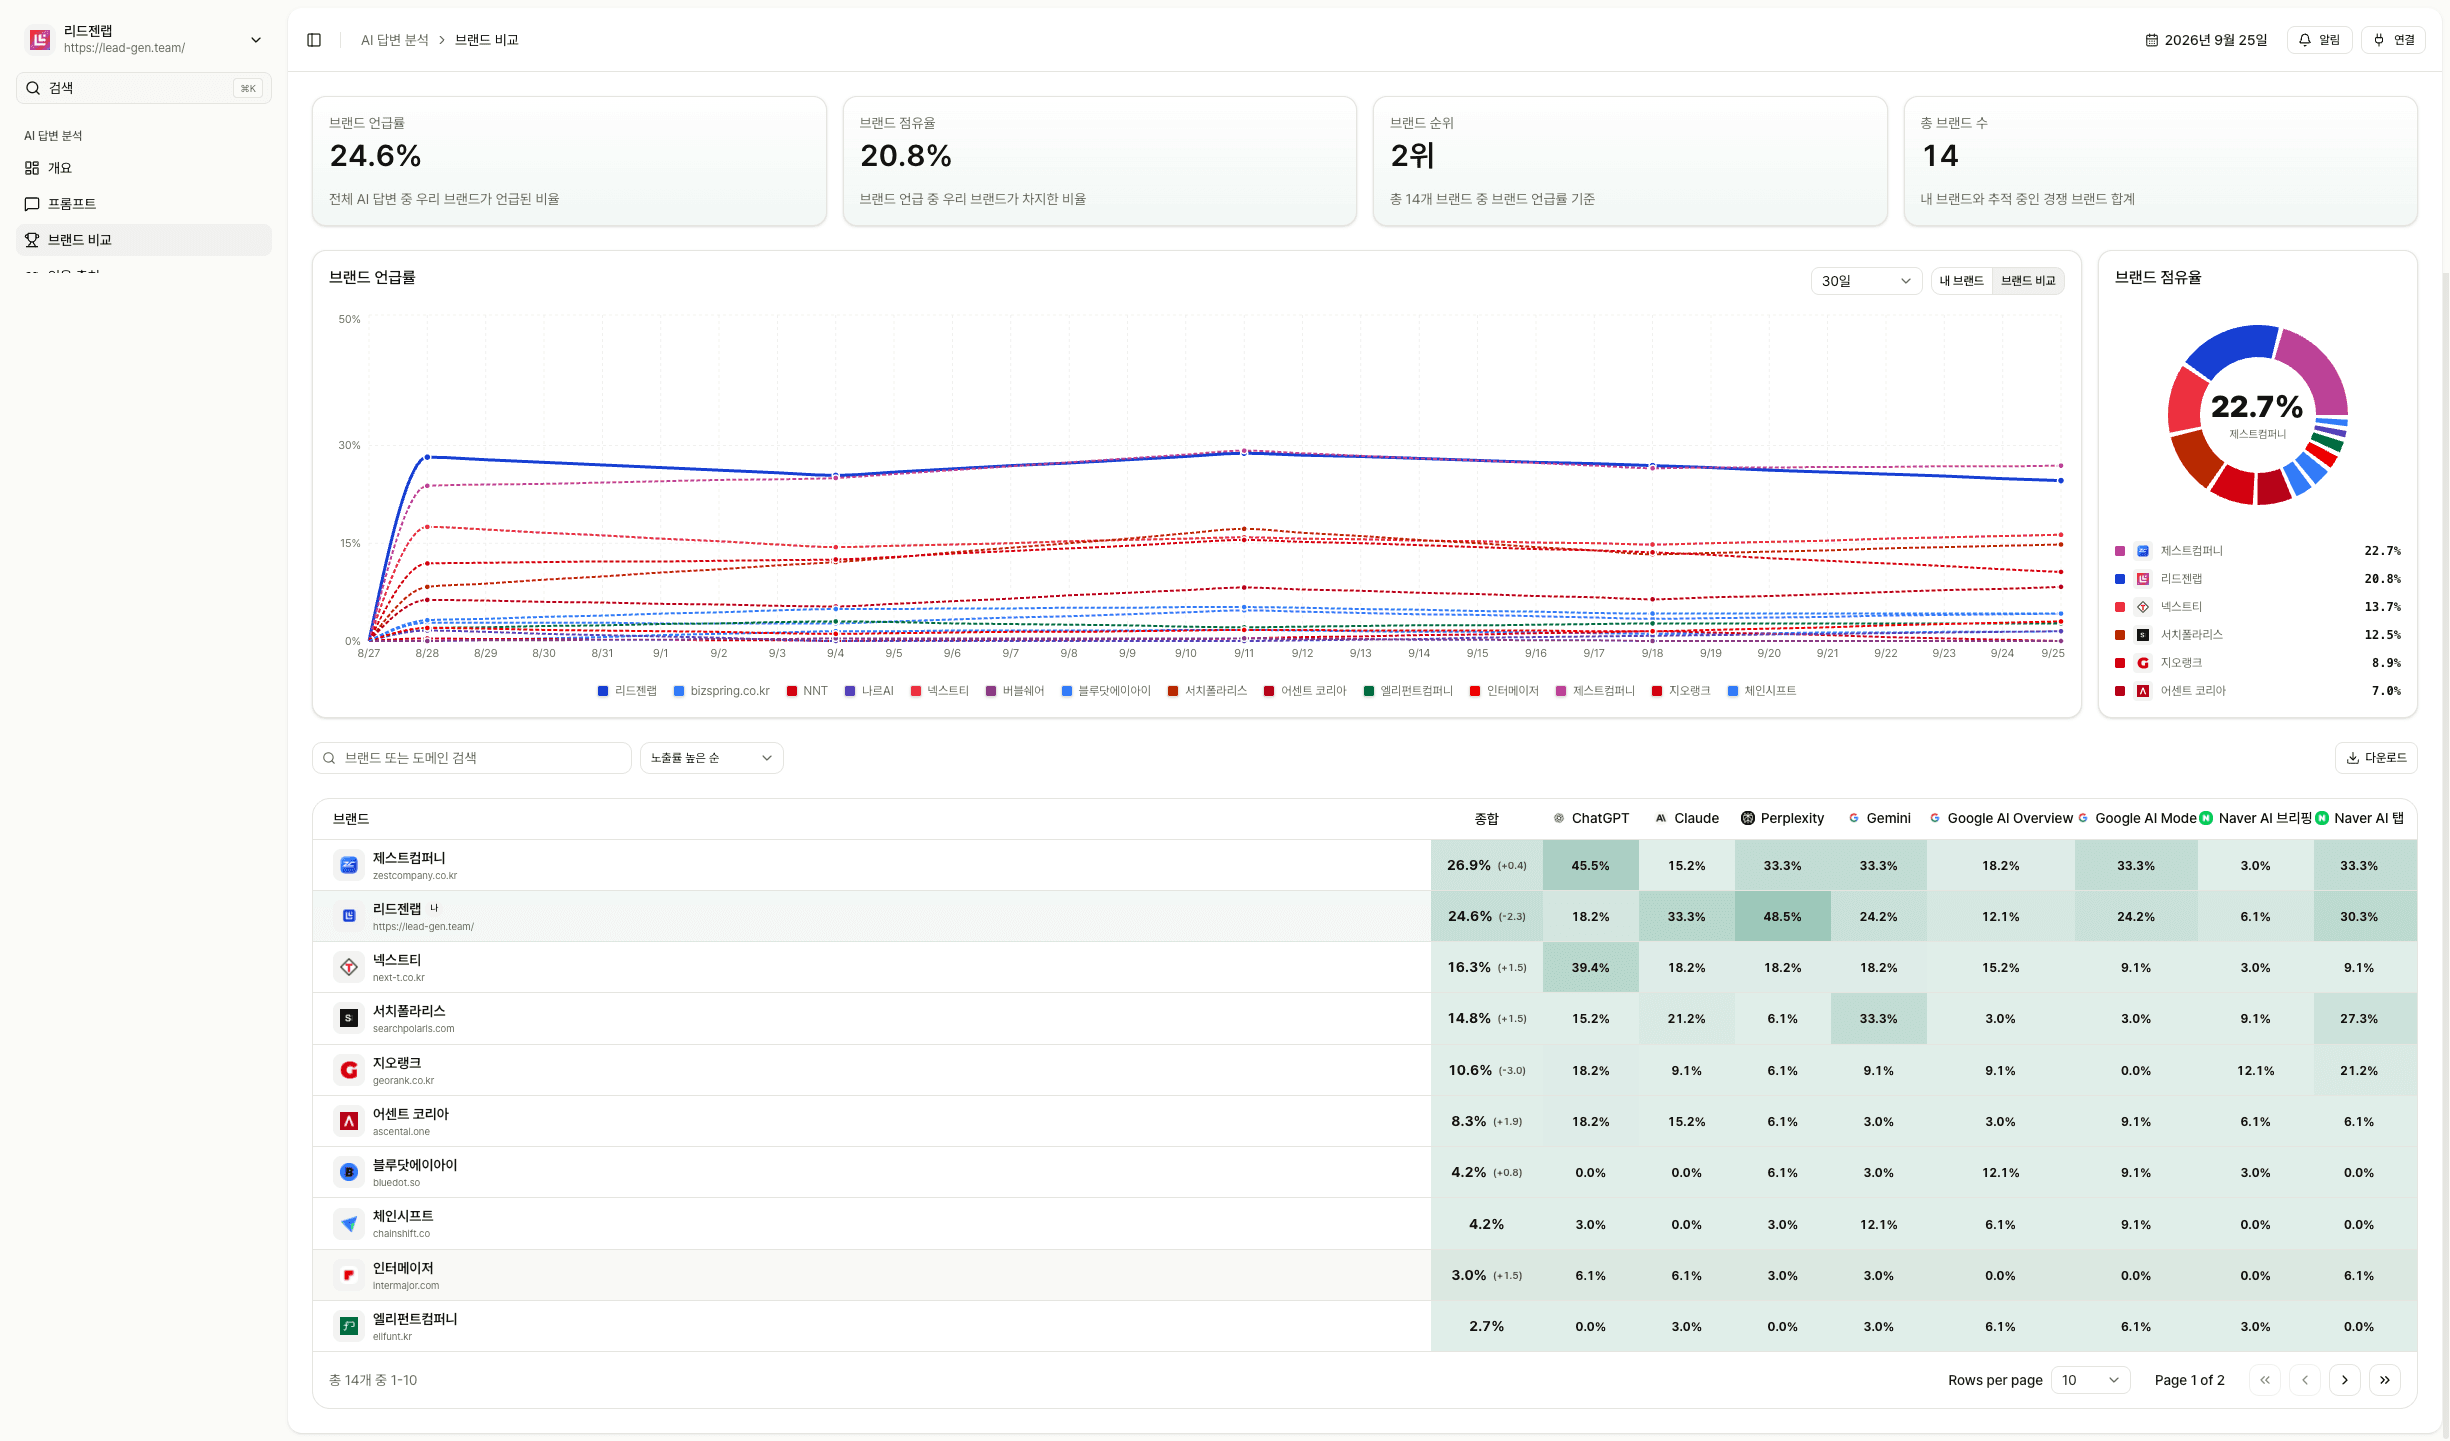This screenshot has height=1441, width=2450.
Task: Click the 리드젠랩 logo in table row
Action: [349, 916]
